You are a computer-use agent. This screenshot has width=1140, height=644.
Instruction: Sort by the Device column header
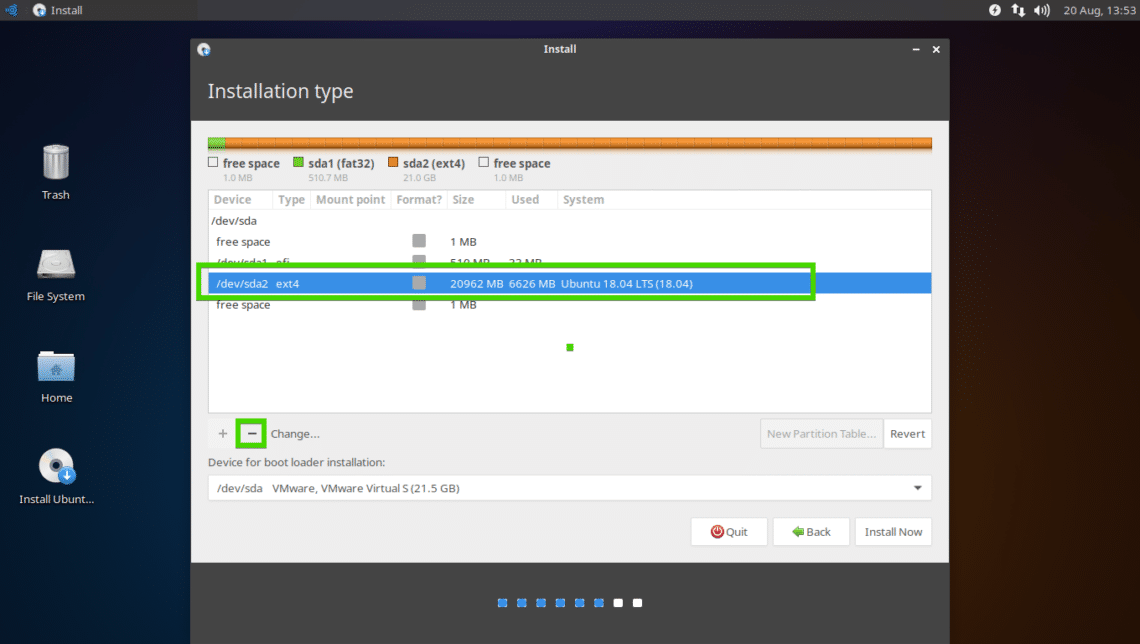pyautogui.click(x=240, y=200)
